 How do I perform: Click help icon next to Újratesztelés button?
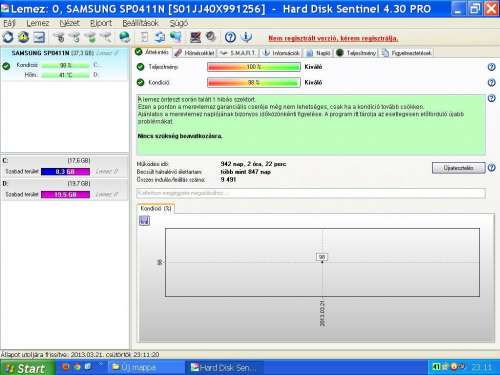point(491,168)
